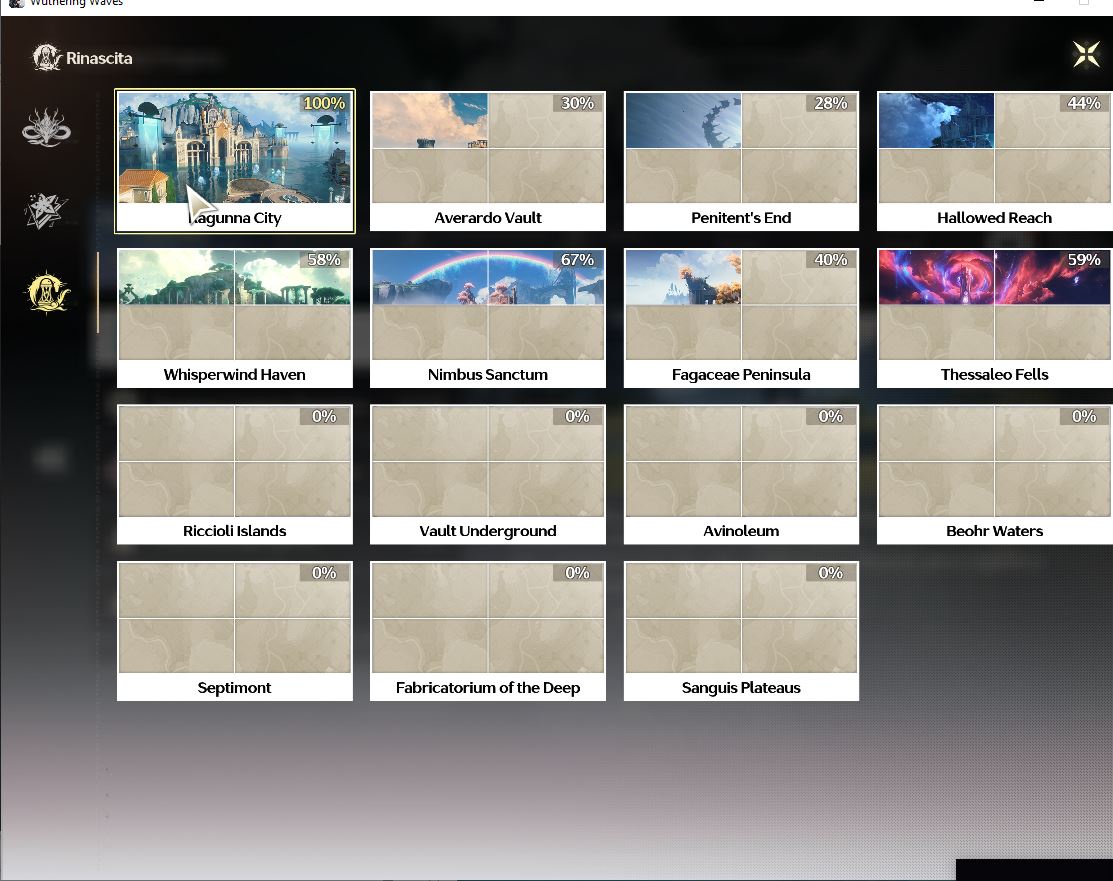Image resolution: width=1113 pixels, height=881 pixels.
Task: Open the Thessaleo Fells card
Action: coord(994,318)
